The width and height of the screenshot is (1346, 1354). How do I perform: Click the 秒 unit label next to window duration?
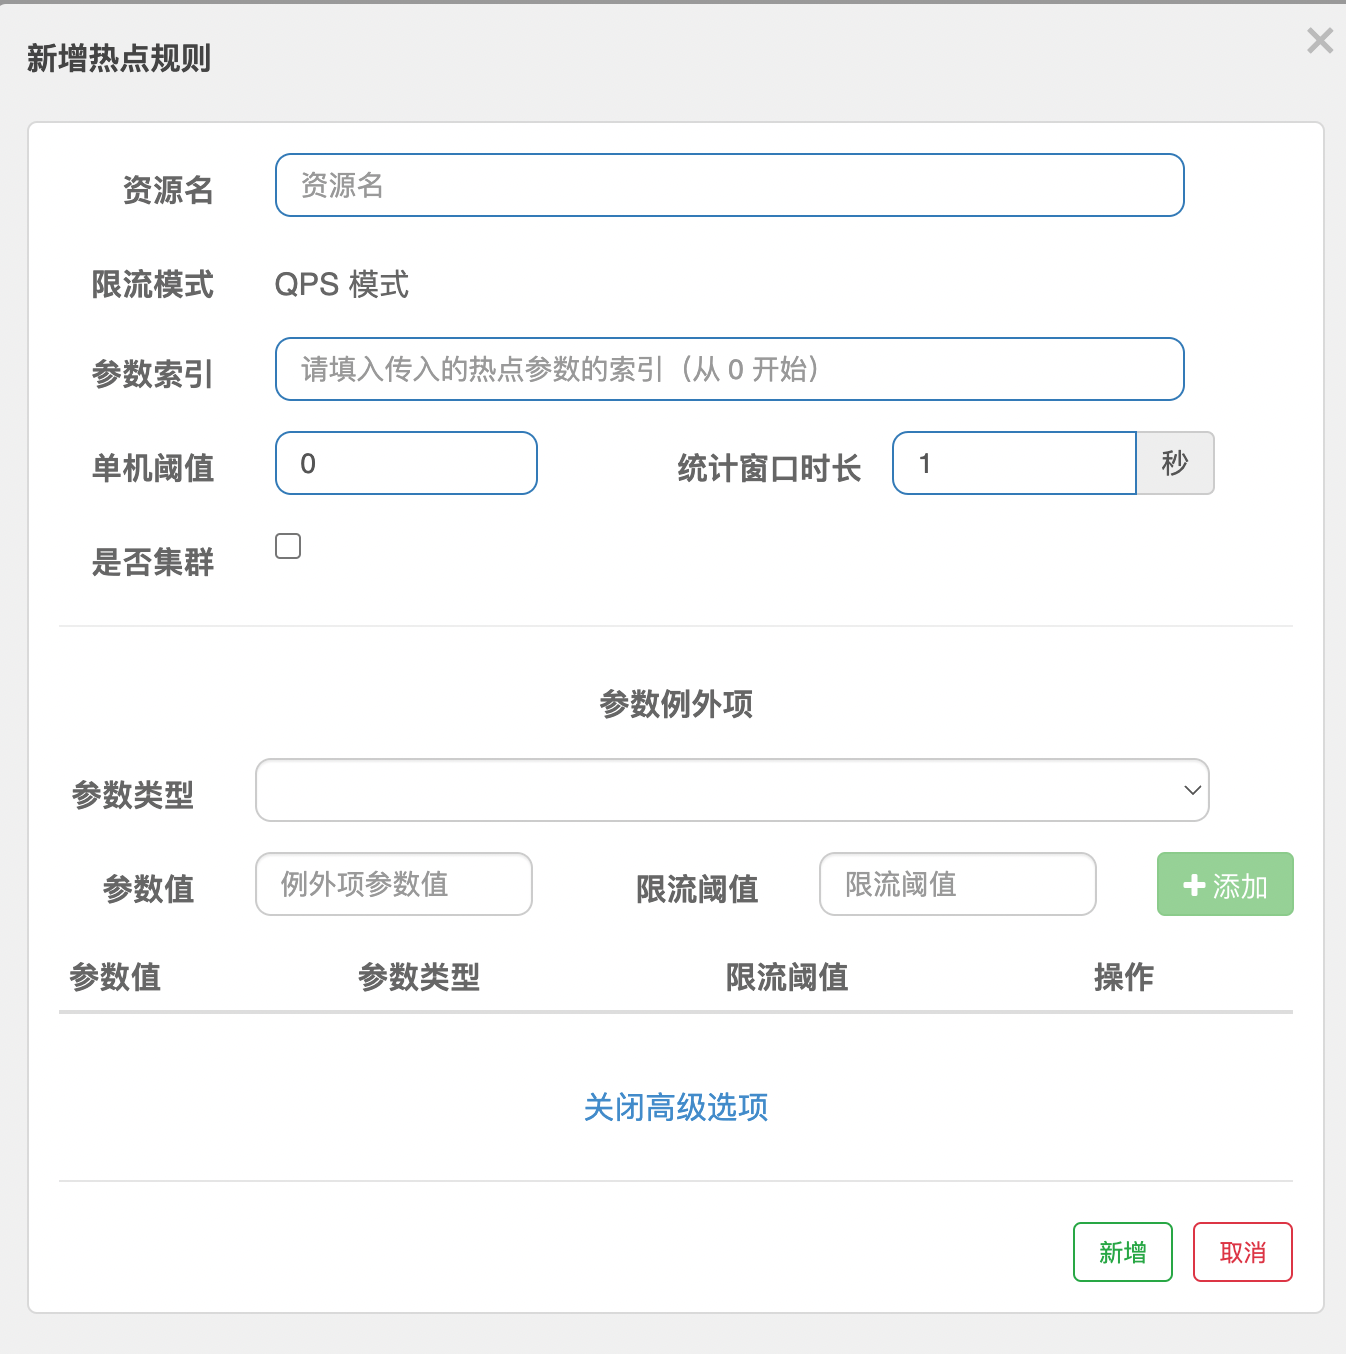pyautogui.click(x=1175, y=463)
